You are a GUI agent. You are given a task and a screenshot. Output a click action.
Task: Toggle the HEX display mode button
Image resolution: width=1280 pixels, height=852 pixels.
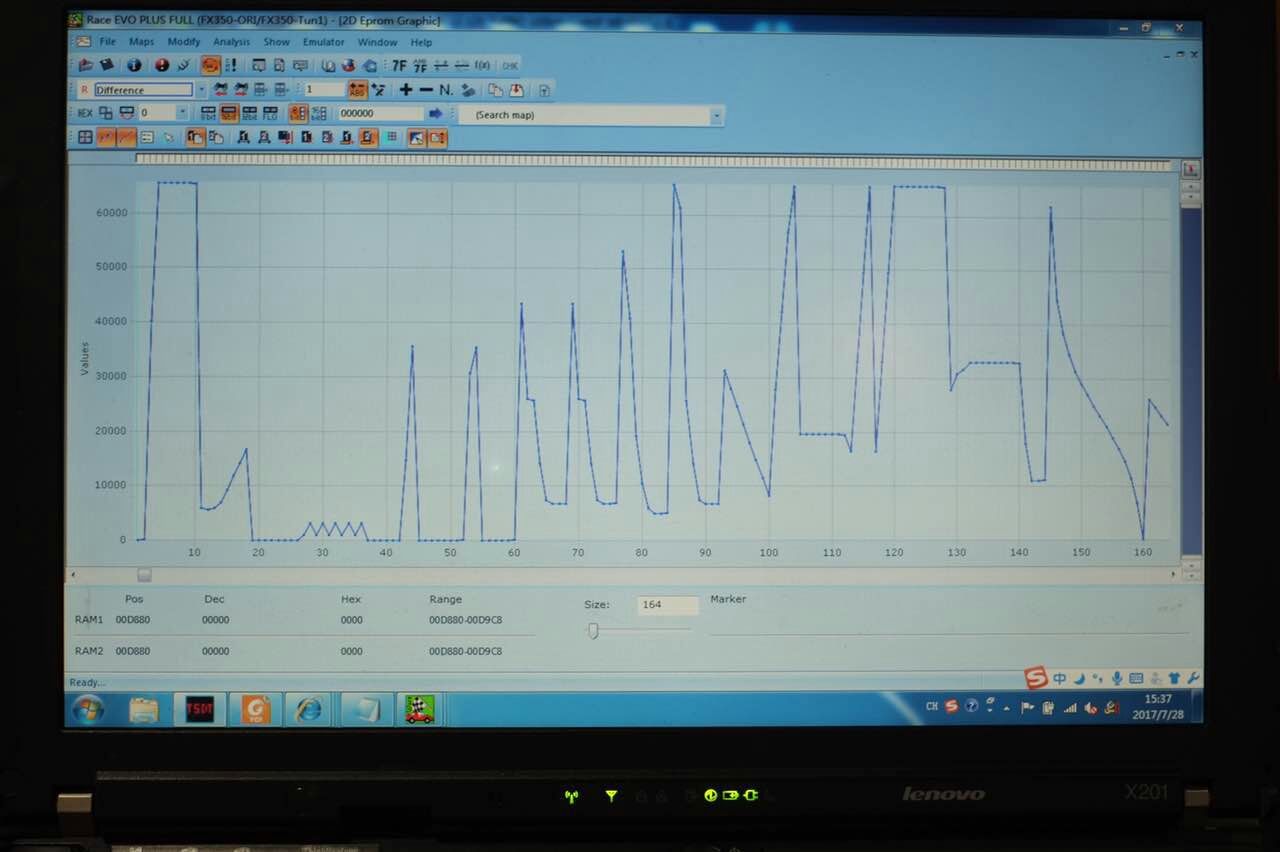click(x=85, y=114)
